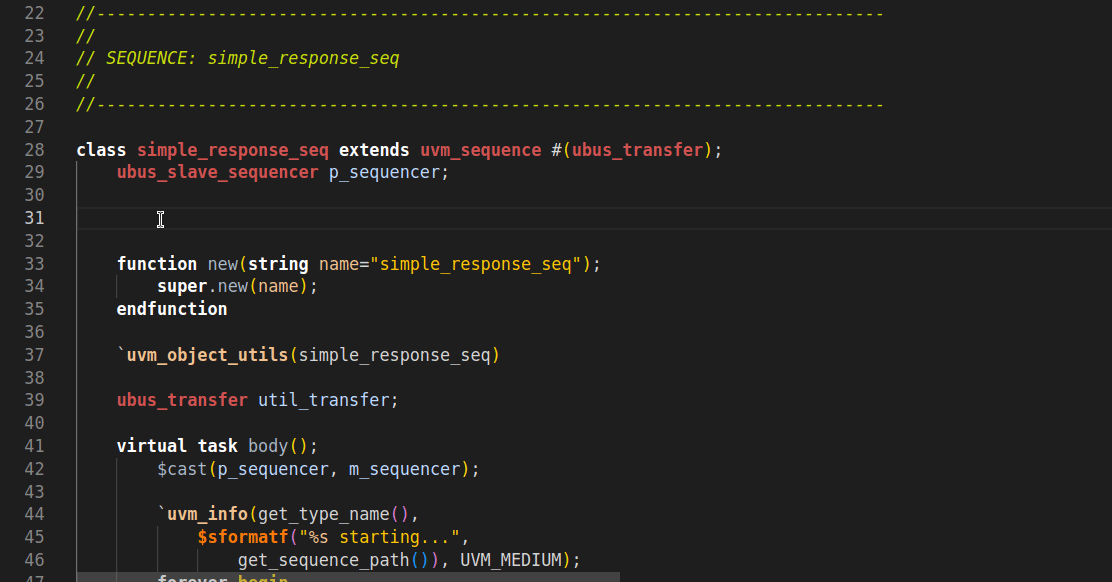This screenshot has width=1112, height=582.
Task: Select the function keyword on line 33
Action: click(x=156, y=263)
